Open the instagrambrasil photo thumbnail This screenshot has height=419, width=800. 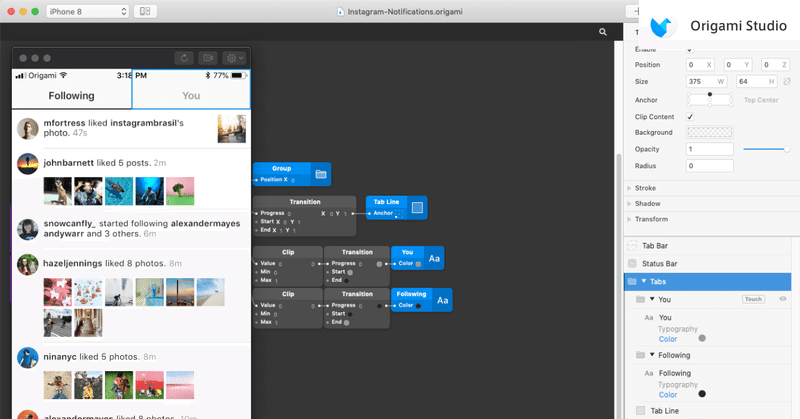(x=232, y=128)
